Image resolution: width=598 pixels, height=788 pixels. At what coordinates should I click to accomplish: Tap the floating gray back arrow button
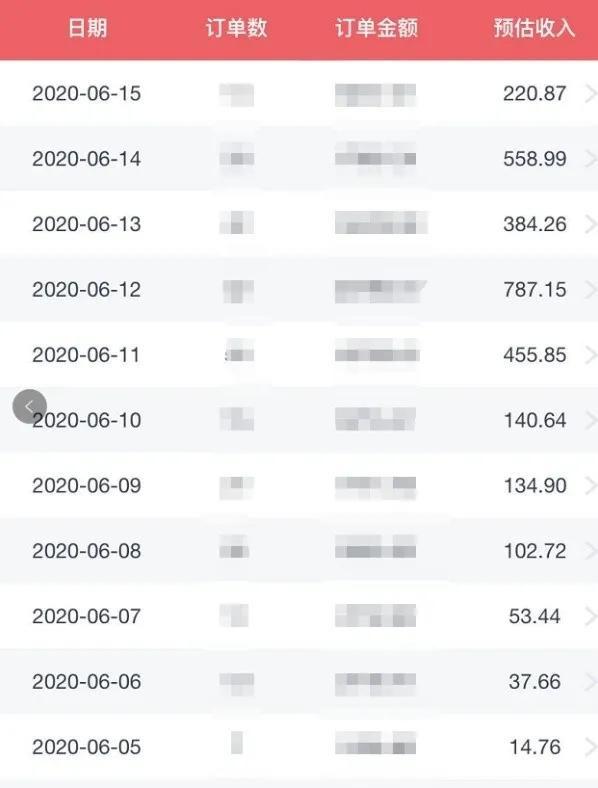coord(30,406)
